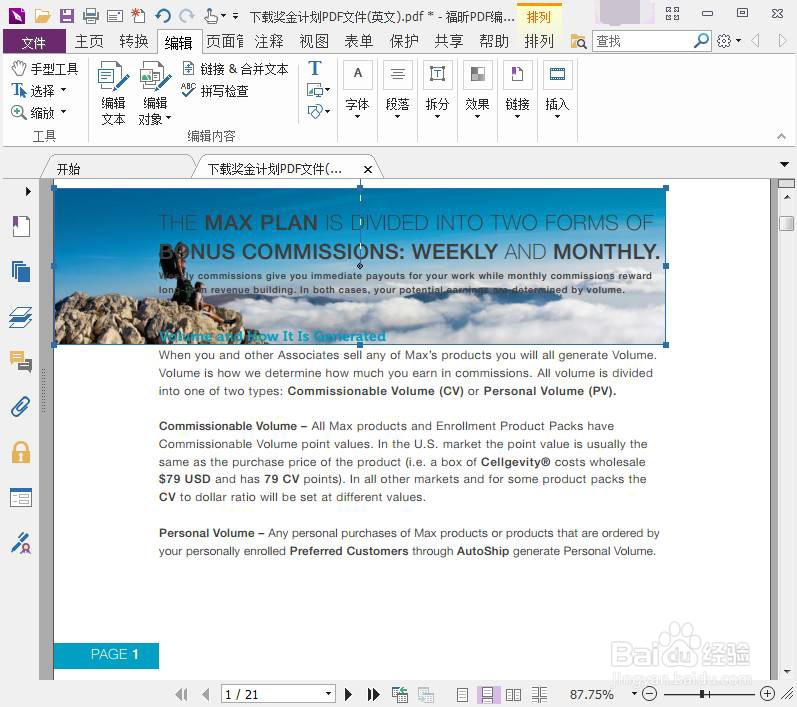797x707 pixels.
Task: Select continuous facing view mode
Action: (x=539, y=694)
